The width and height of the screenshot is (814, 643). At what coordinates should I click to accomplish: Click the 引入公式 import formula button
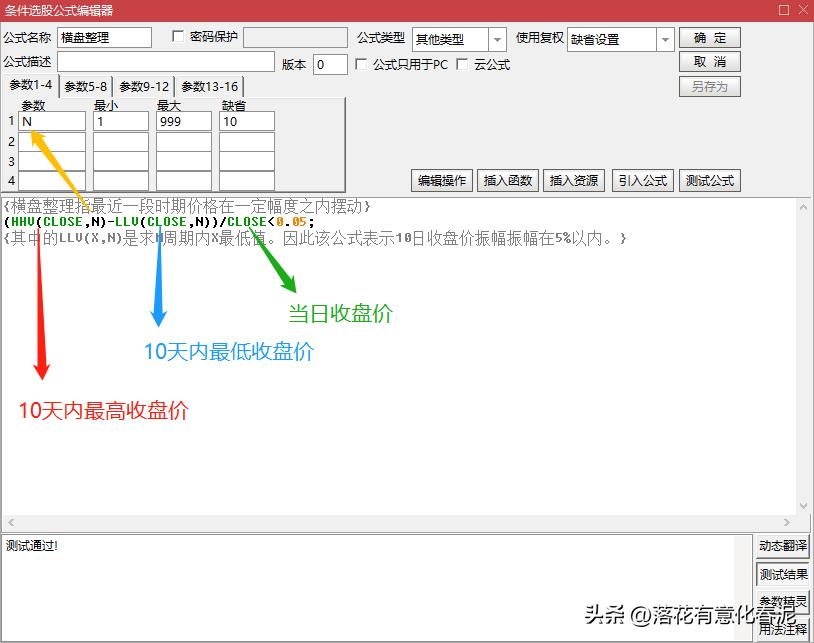coord(642,180)
